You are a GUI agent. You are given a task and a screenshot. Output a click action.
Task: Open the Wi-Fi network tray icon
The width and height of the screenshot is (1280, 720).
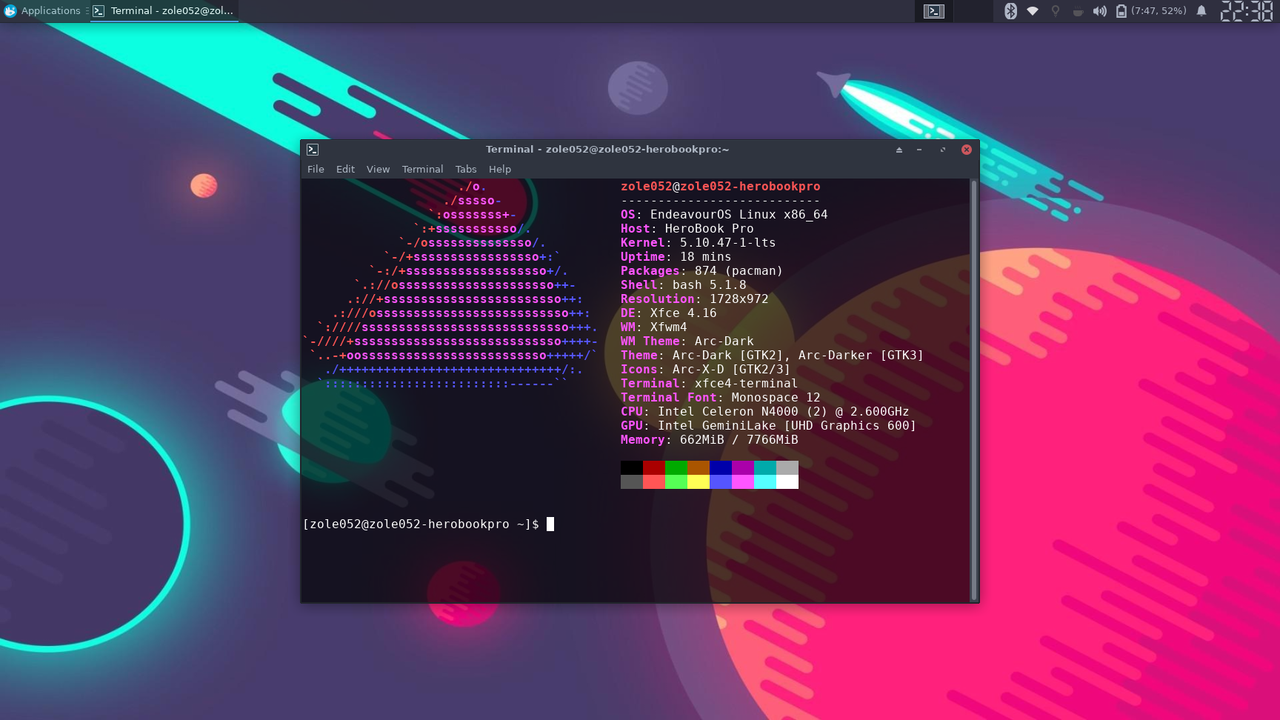(1032, 11)
